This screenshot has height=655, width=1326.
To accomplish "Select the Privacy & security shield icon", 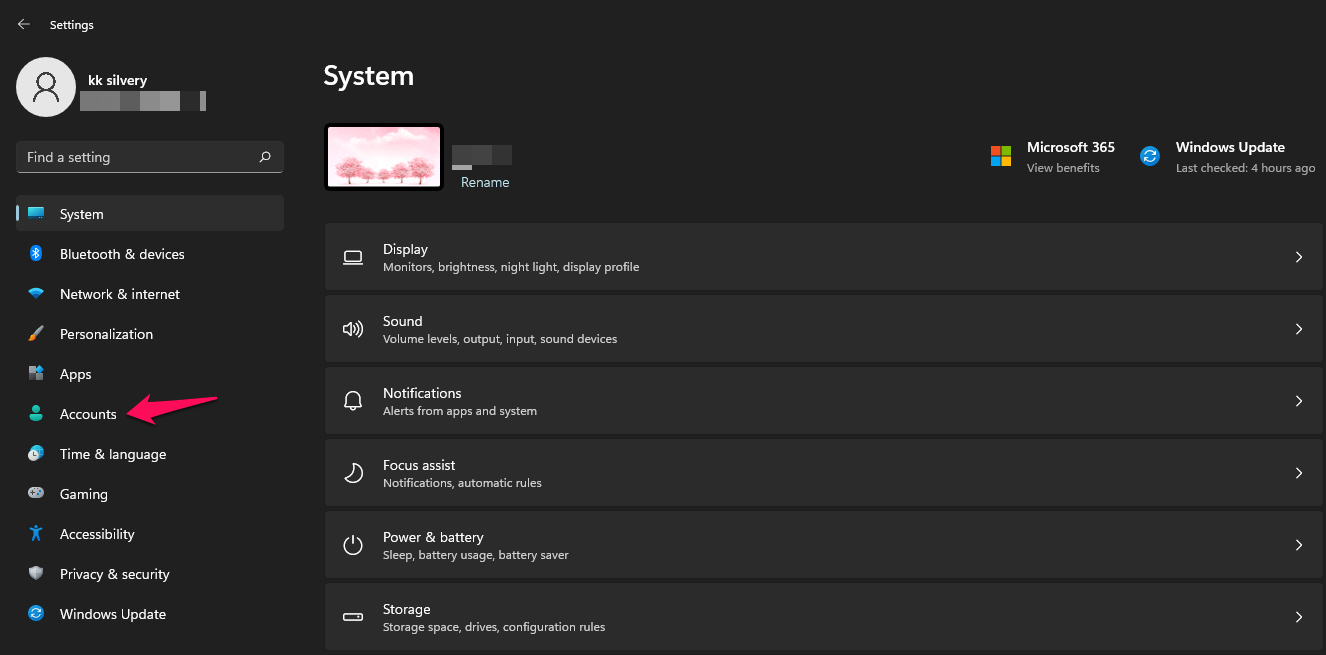I will click(x=36, y=574).
